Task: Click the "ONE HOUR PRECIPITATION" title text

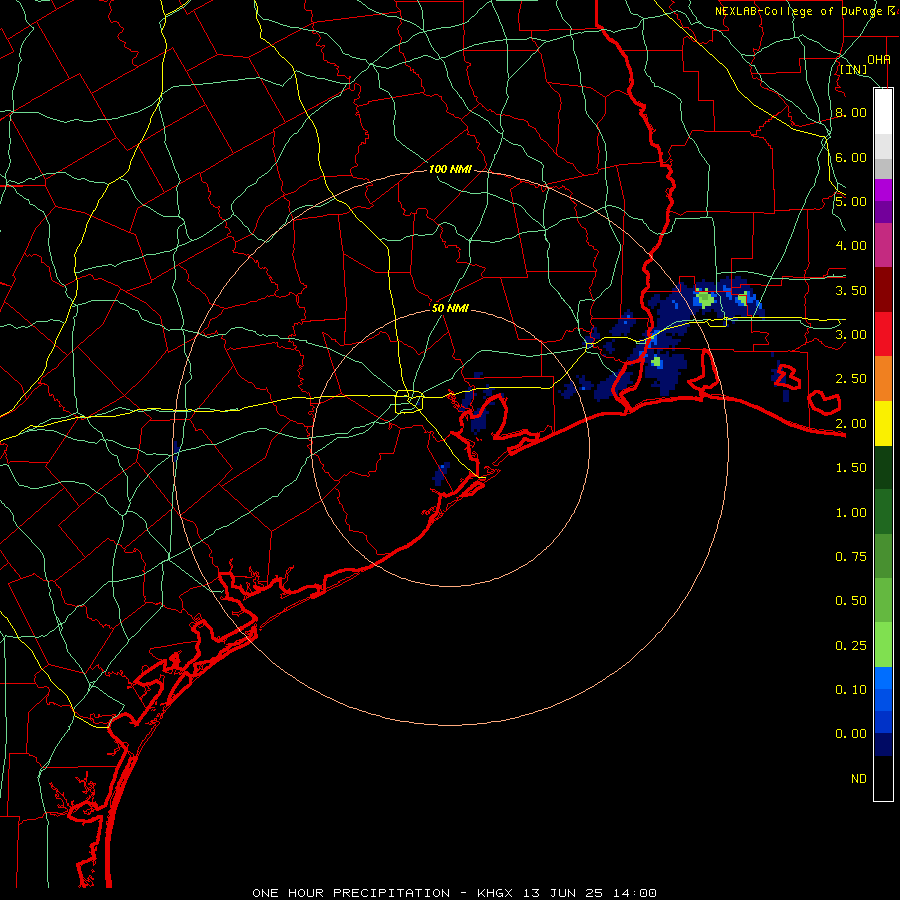Action: (x=351, y=893)
